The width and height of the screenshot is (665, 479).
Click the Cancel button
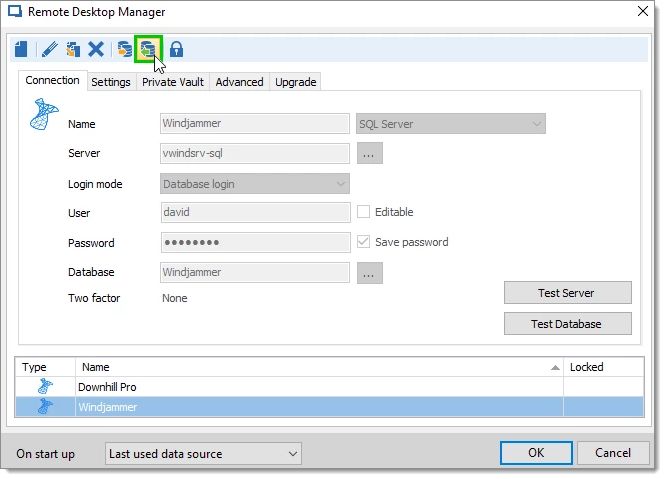click(x=613, y=453)
